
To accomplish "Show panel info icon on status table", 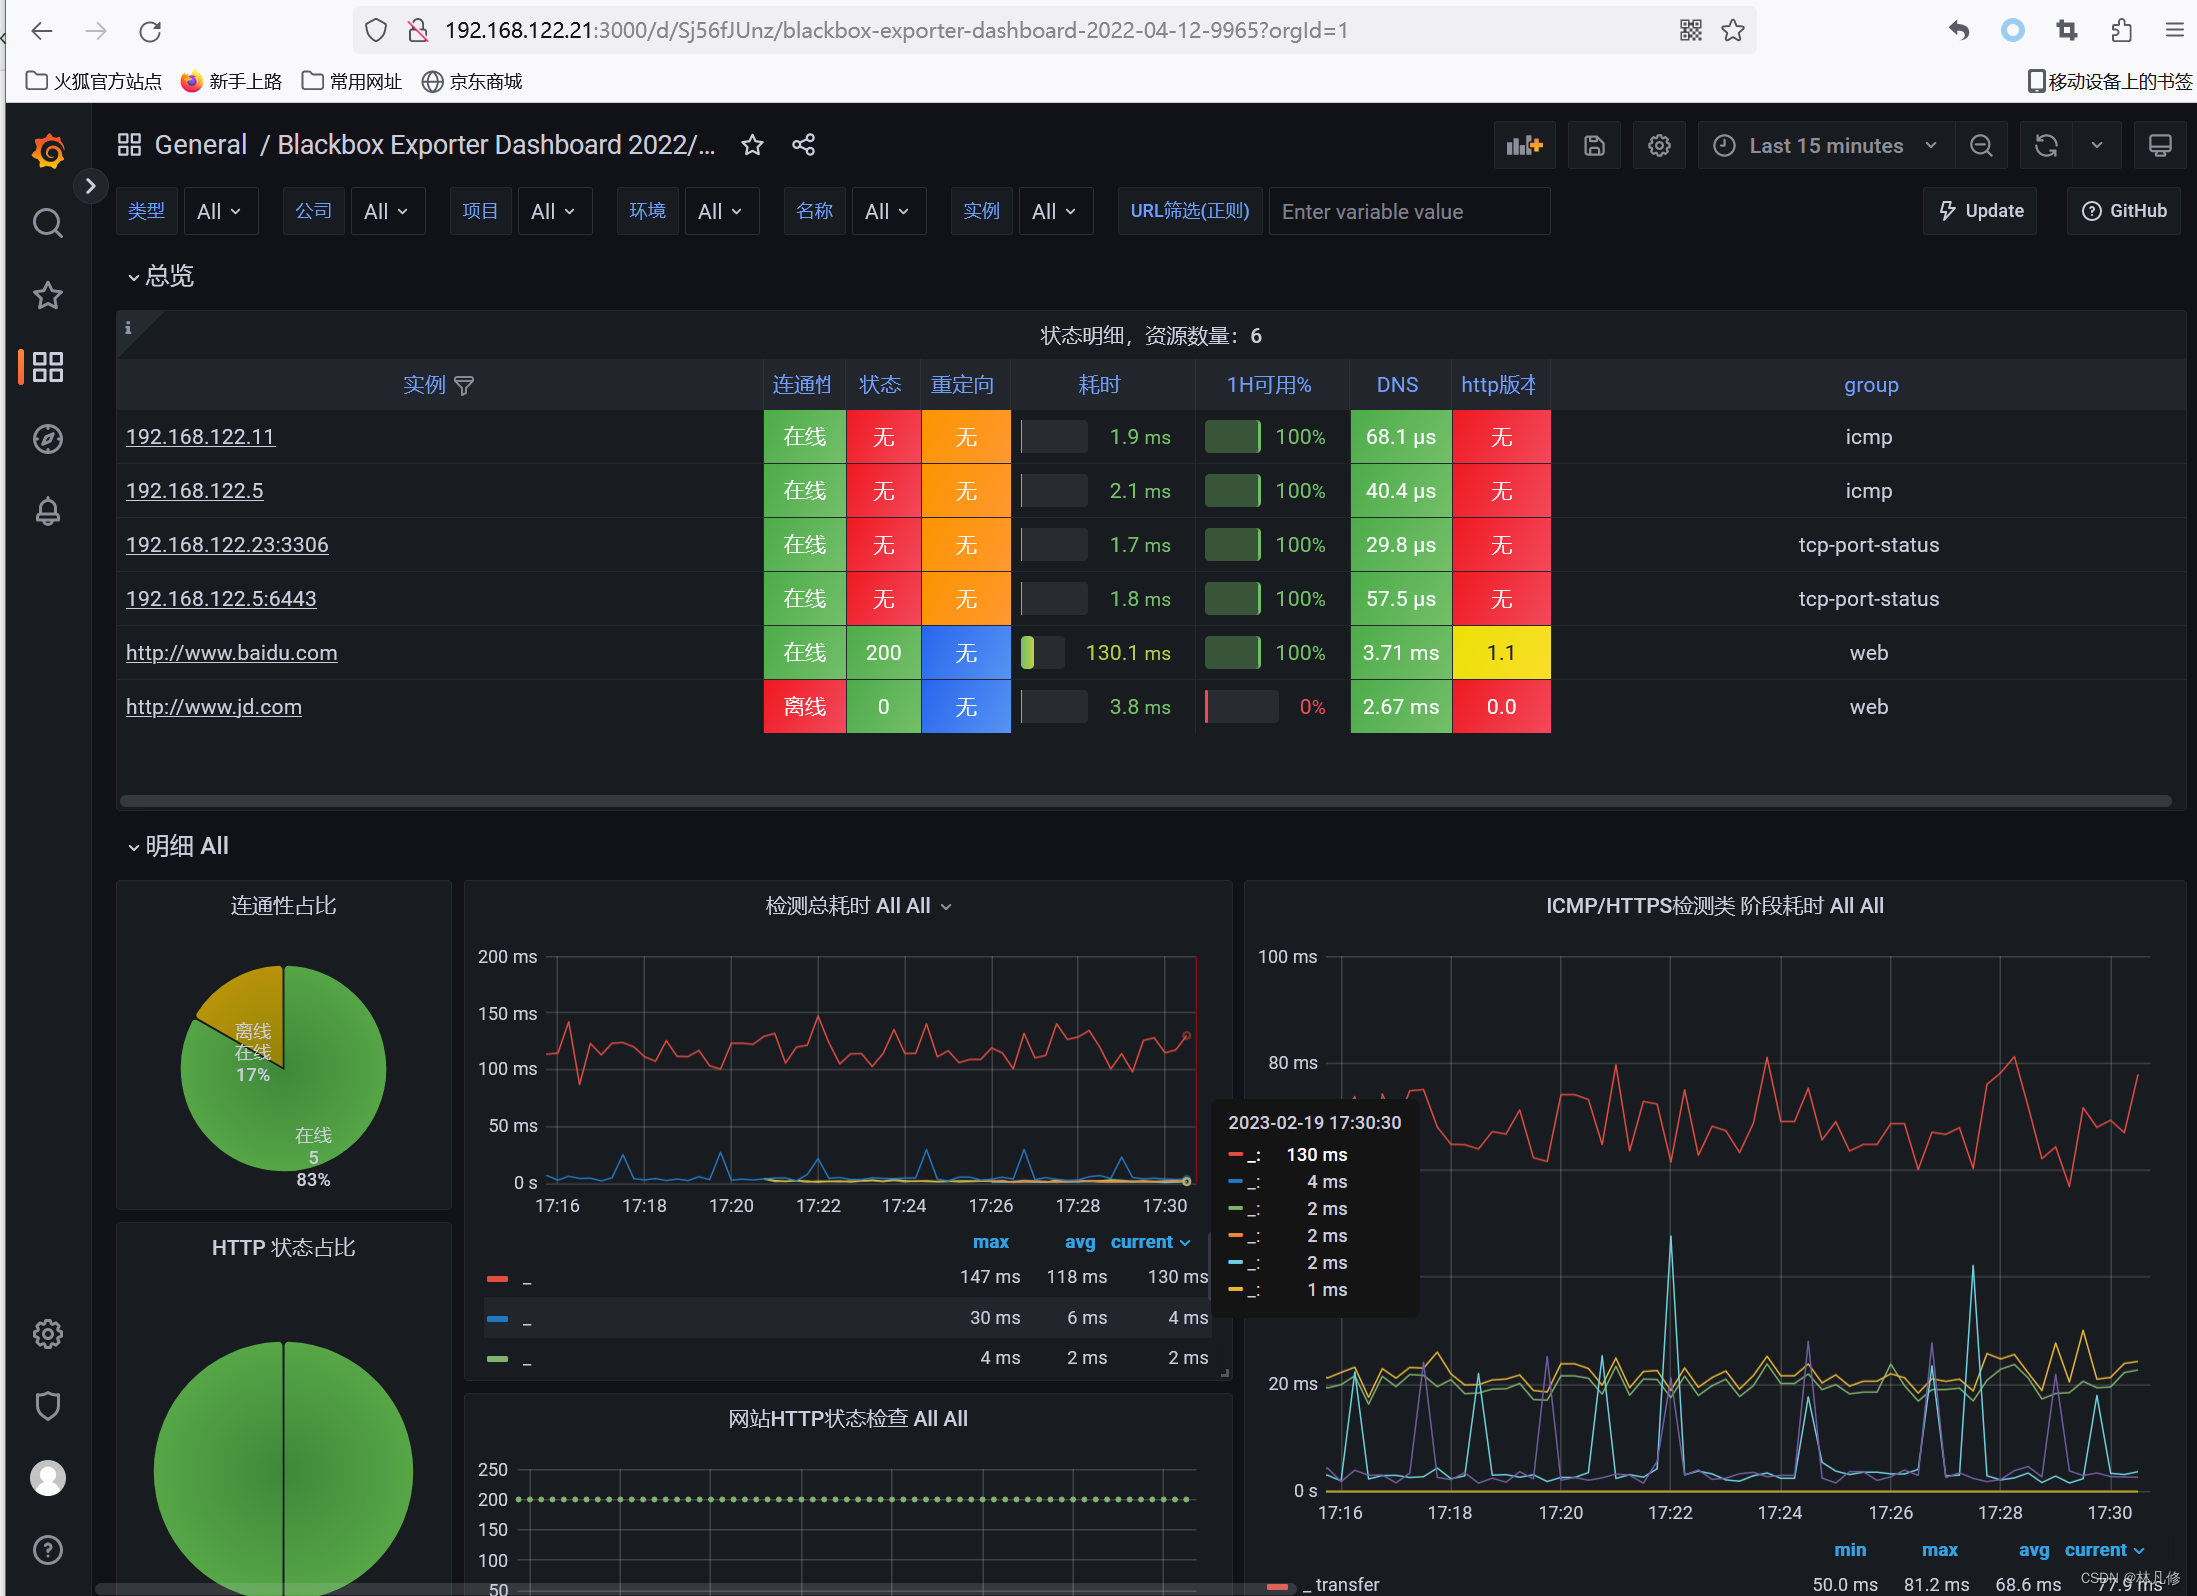I will click(x=128, y=328).
